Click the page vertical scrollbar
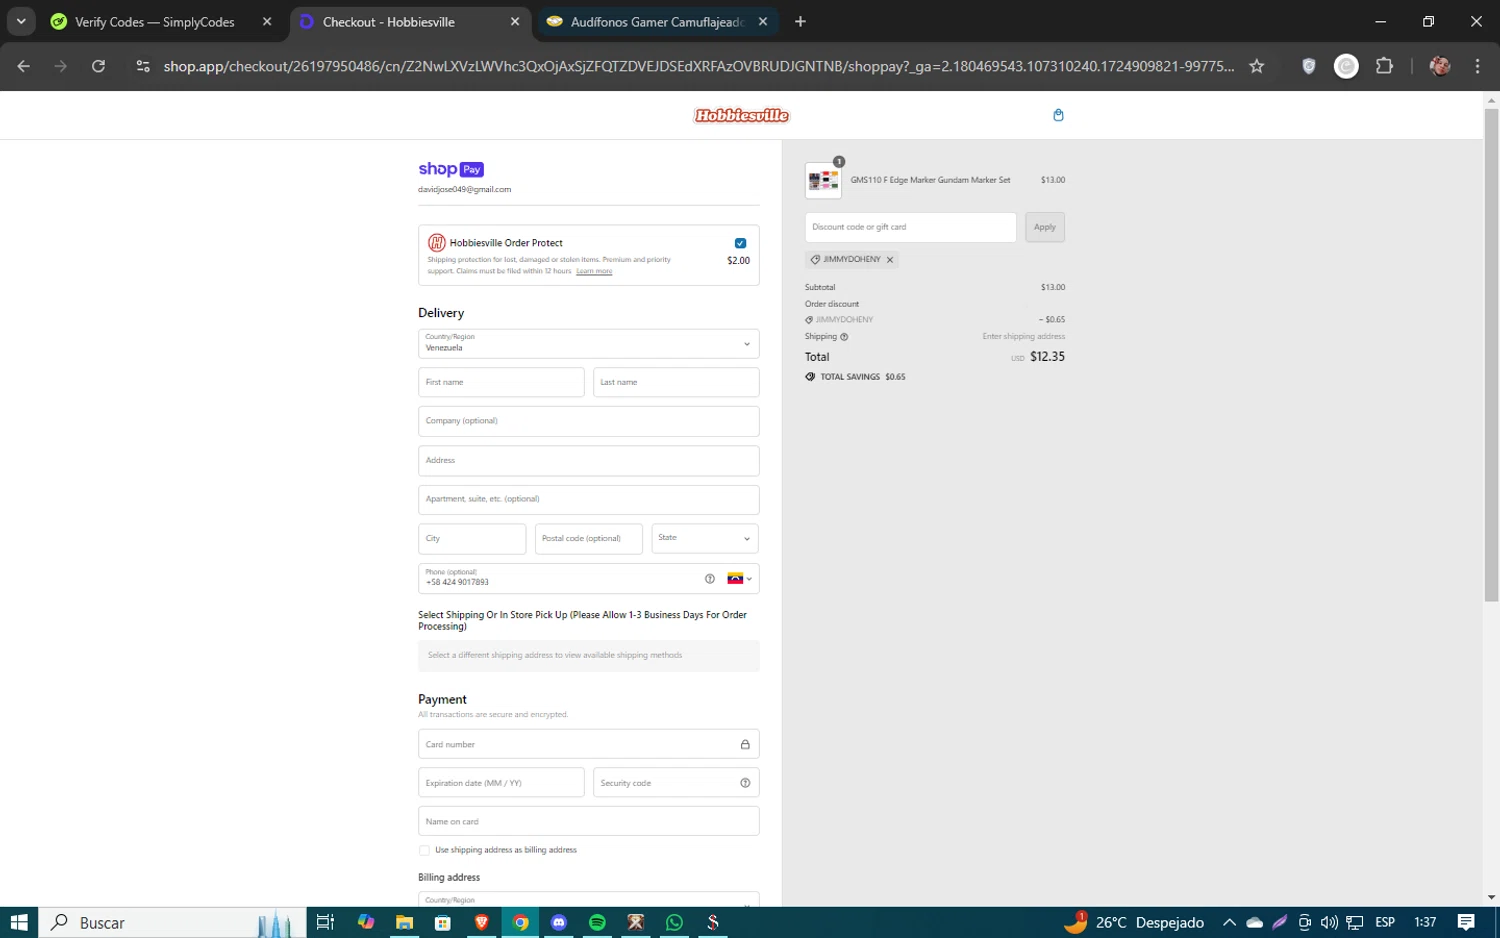This screenshot has width=1500, height=938. [x=1491, y=350]
